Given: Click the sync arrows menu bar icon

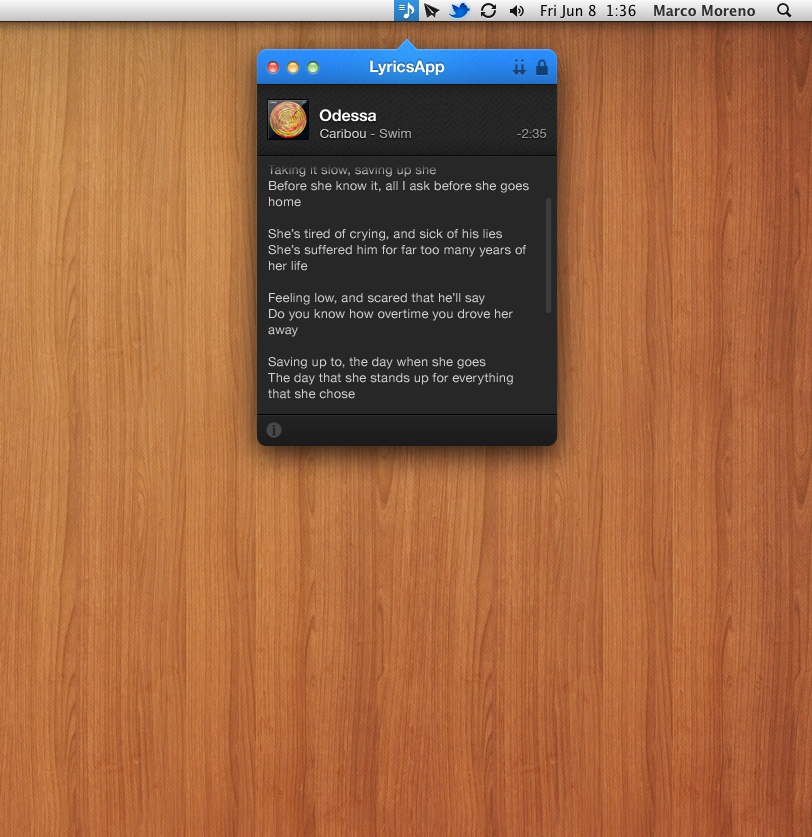Looking at the screenshot, I should [488, 11].
